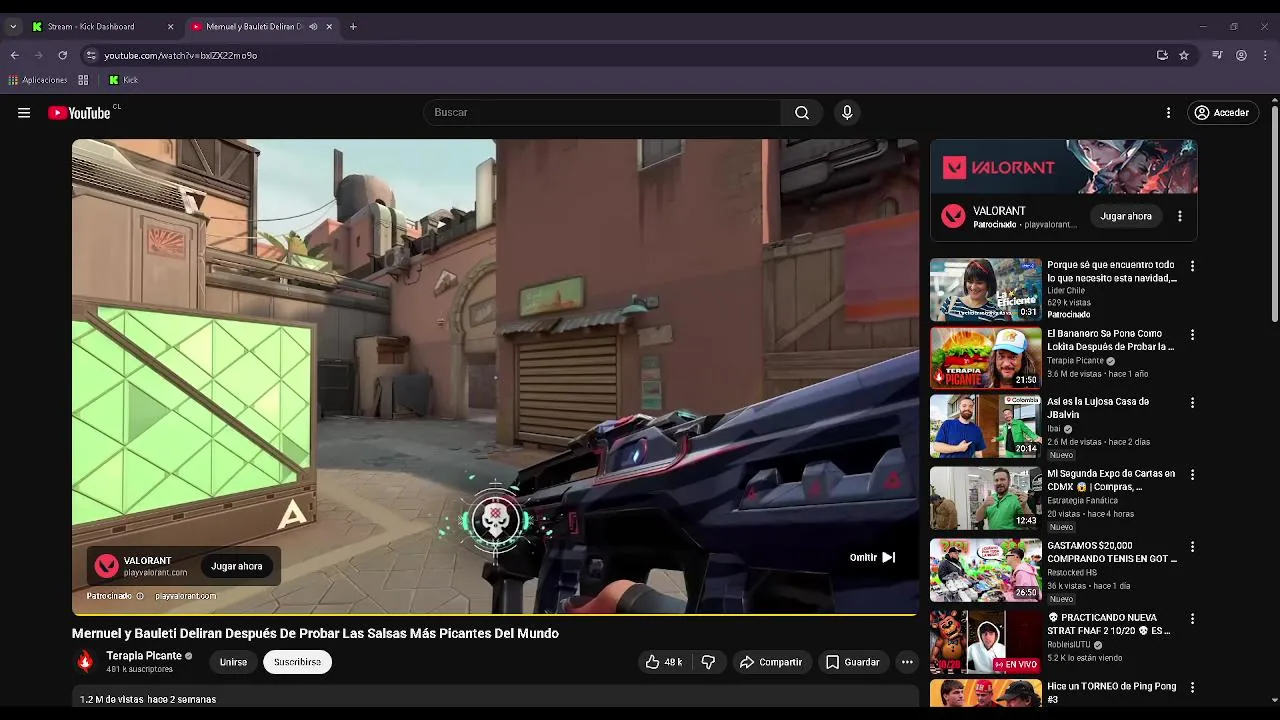Open options for Expo de Cartas video
Viewport: 1280px width, 720px height.
point(1192,475)
